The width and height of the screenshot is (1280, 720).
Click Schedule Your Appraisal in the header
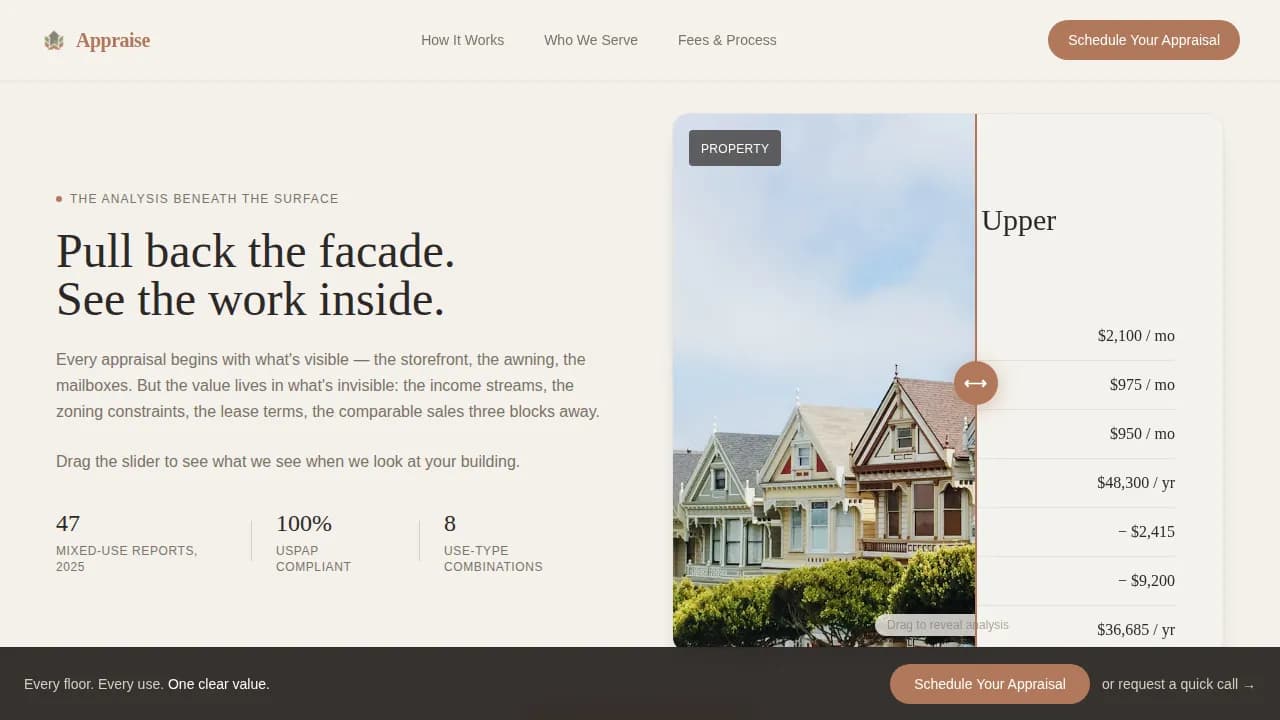pos(1143,40)
